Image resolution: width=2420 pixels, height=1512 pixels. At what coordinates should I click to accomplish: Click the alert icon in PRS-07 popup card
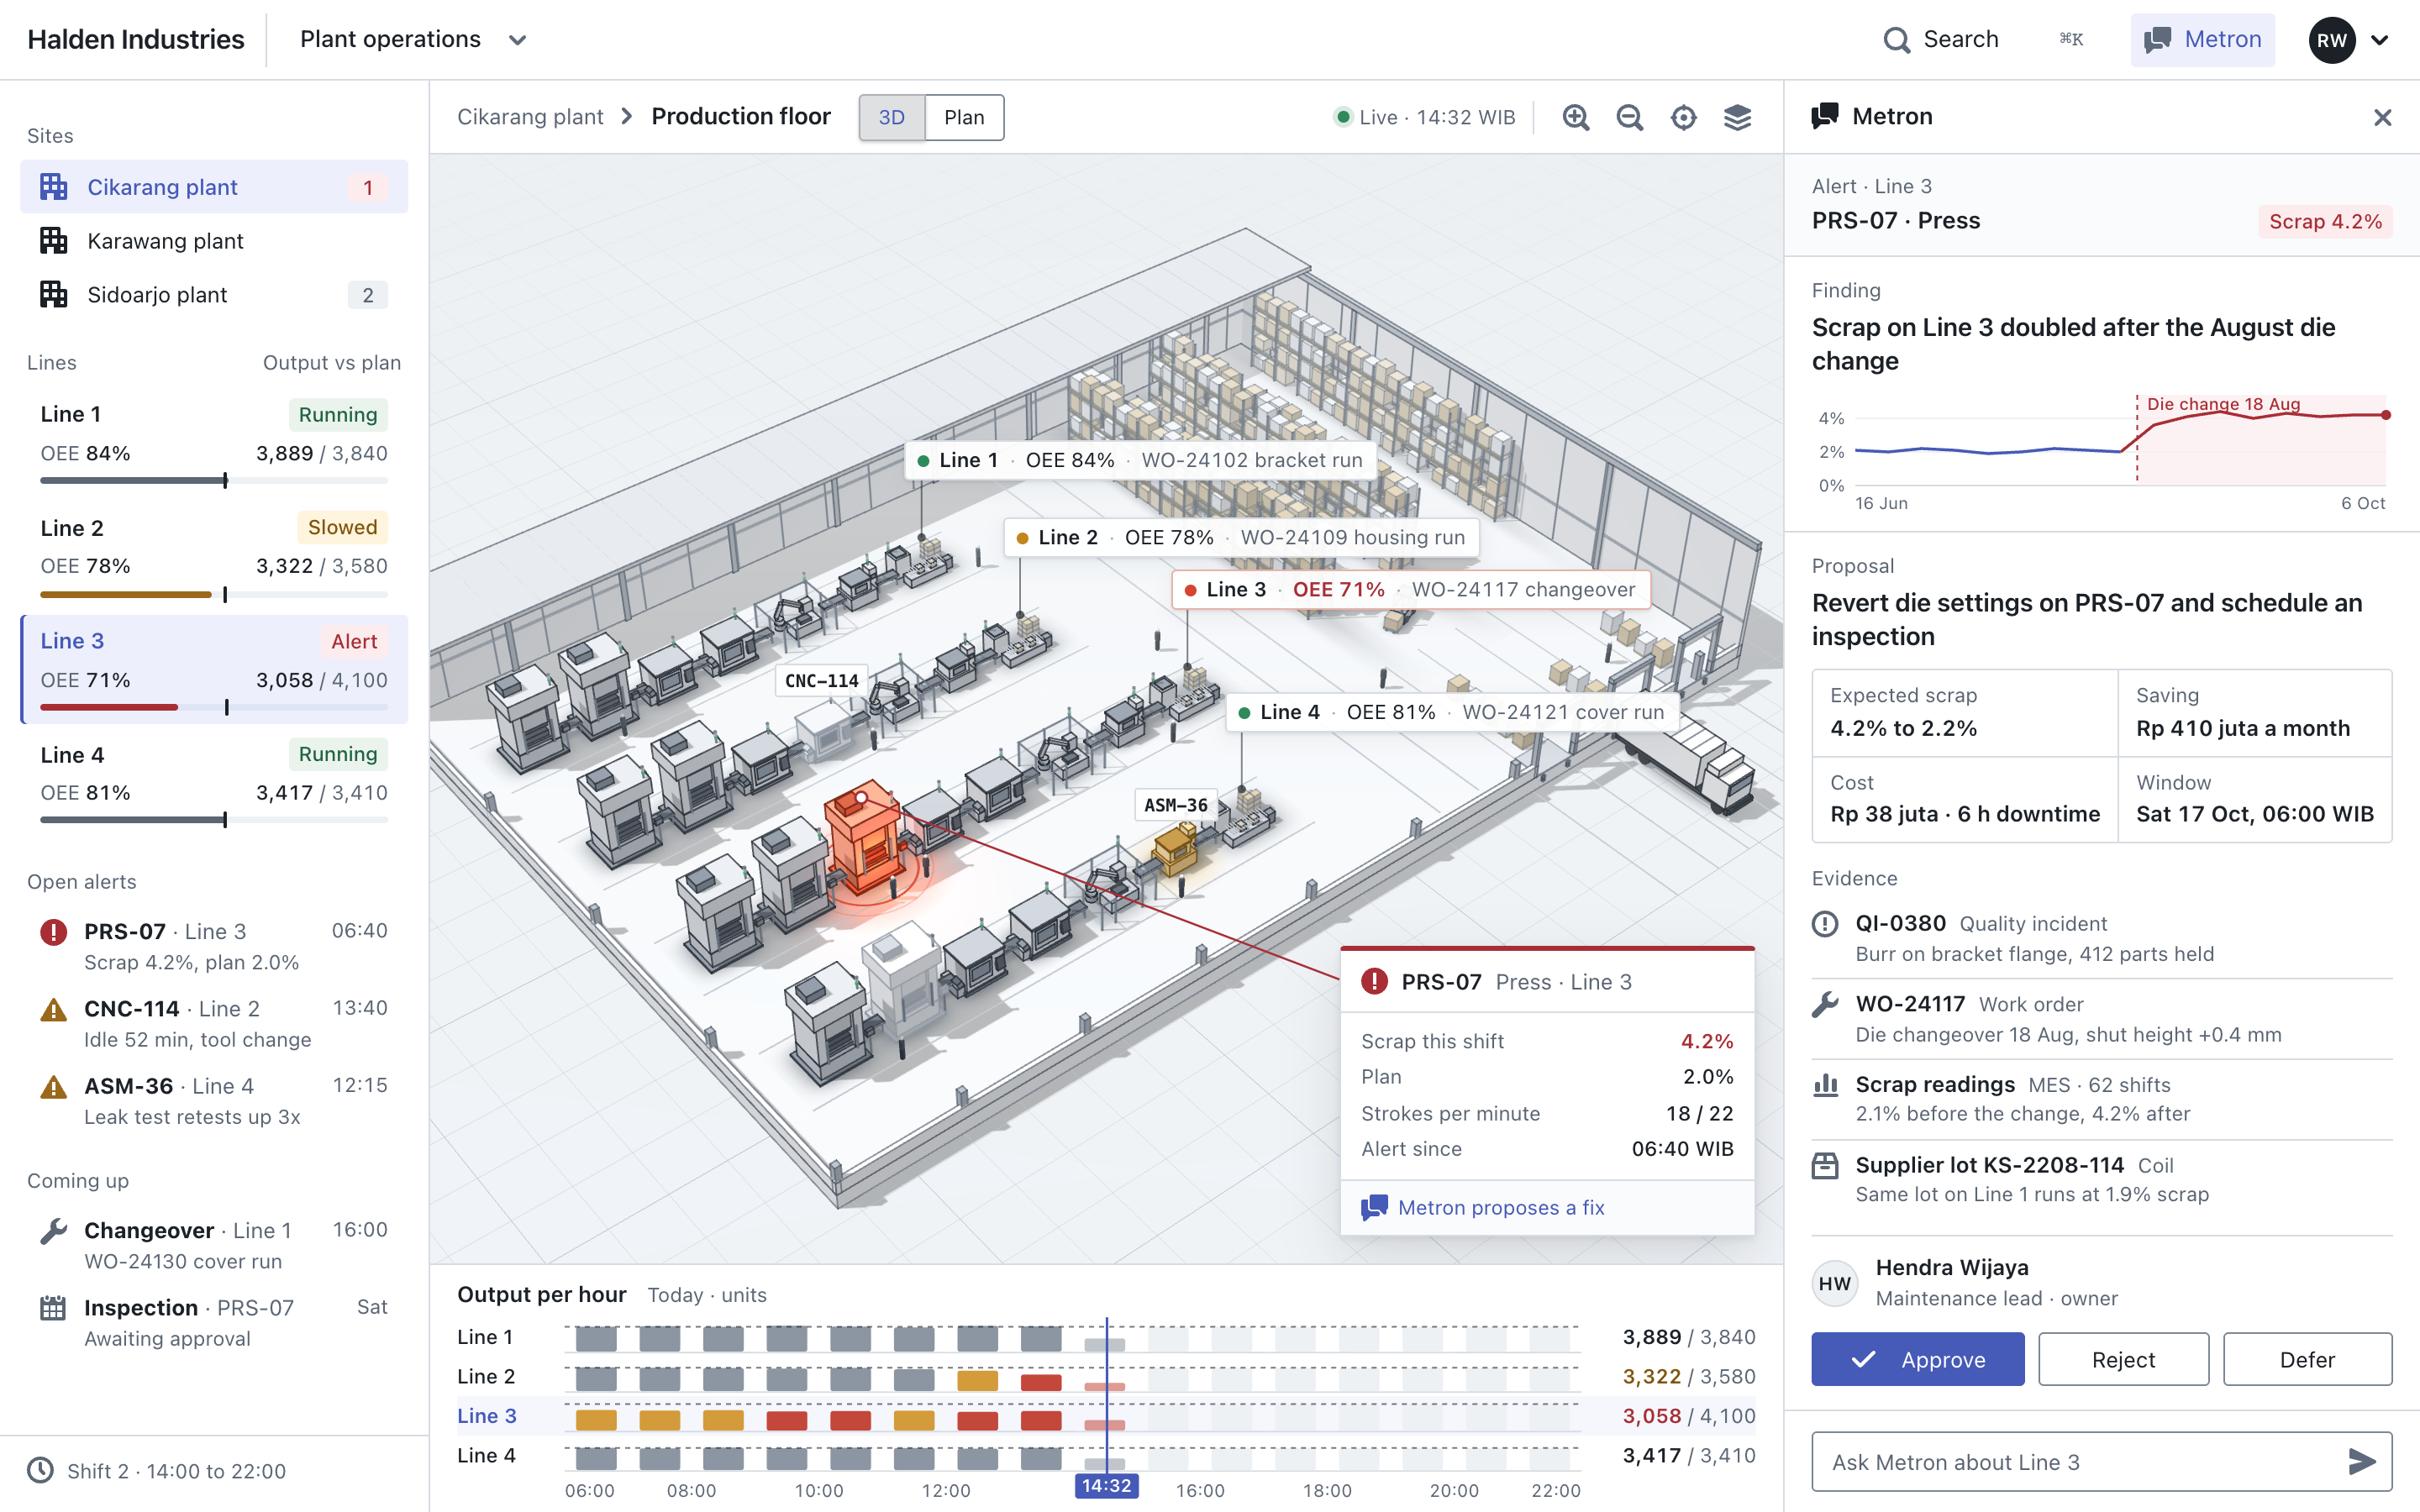coord(1375,981)
